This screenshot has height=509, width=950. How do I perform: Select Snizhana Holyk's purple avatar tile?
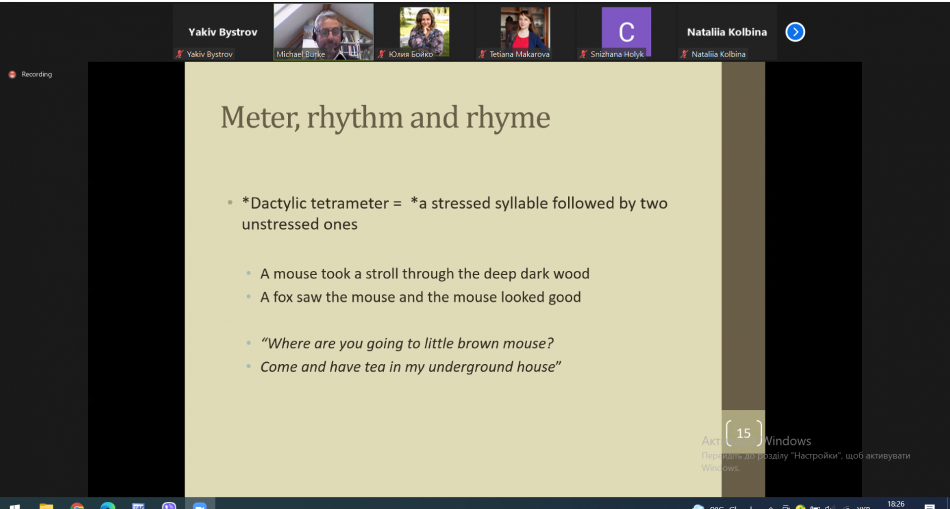(626, 30)
